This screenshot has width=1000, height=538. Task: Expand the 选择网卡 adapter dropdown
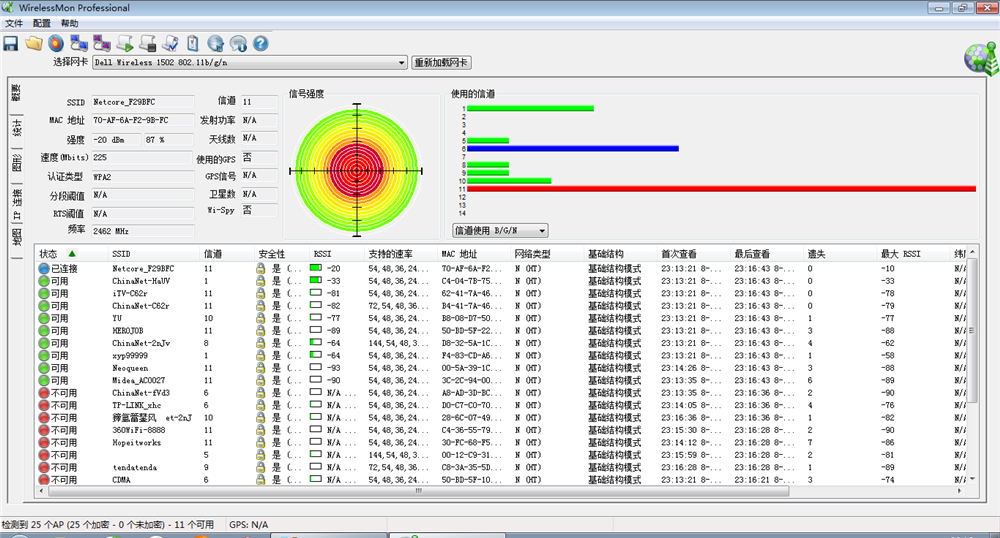click(401, 62)
